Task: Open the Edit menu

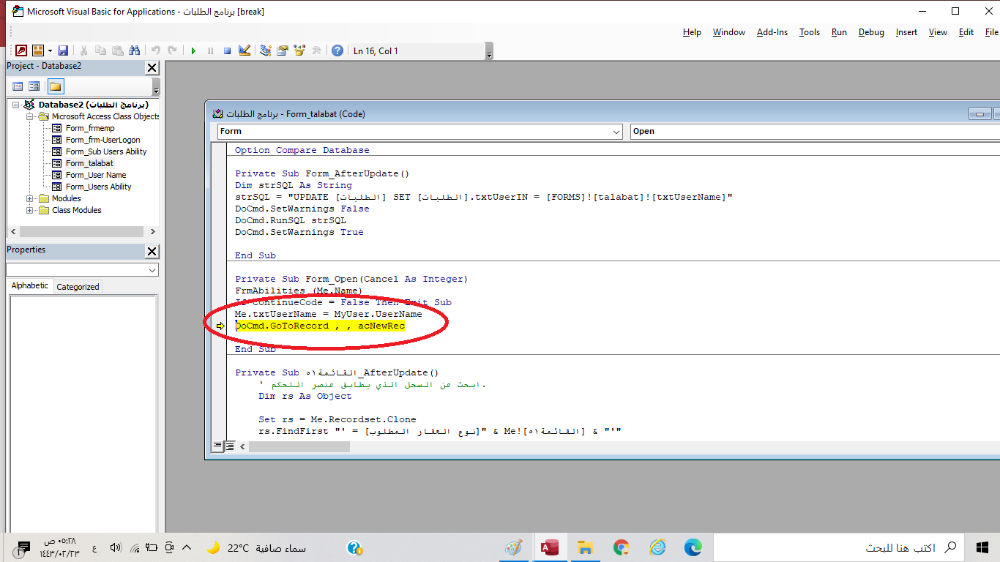Action: tap(966, 32)
